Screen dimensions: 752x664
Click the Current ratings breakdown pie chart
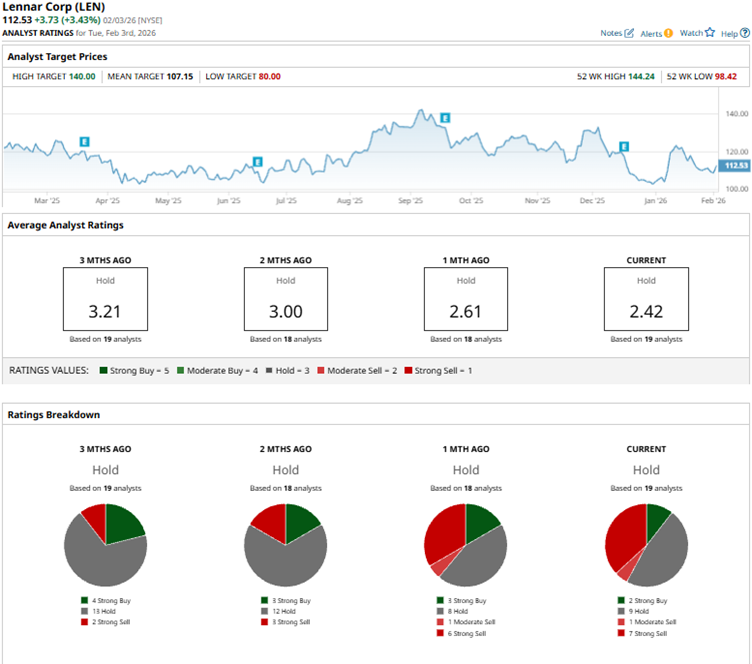[x=646, y=545]
